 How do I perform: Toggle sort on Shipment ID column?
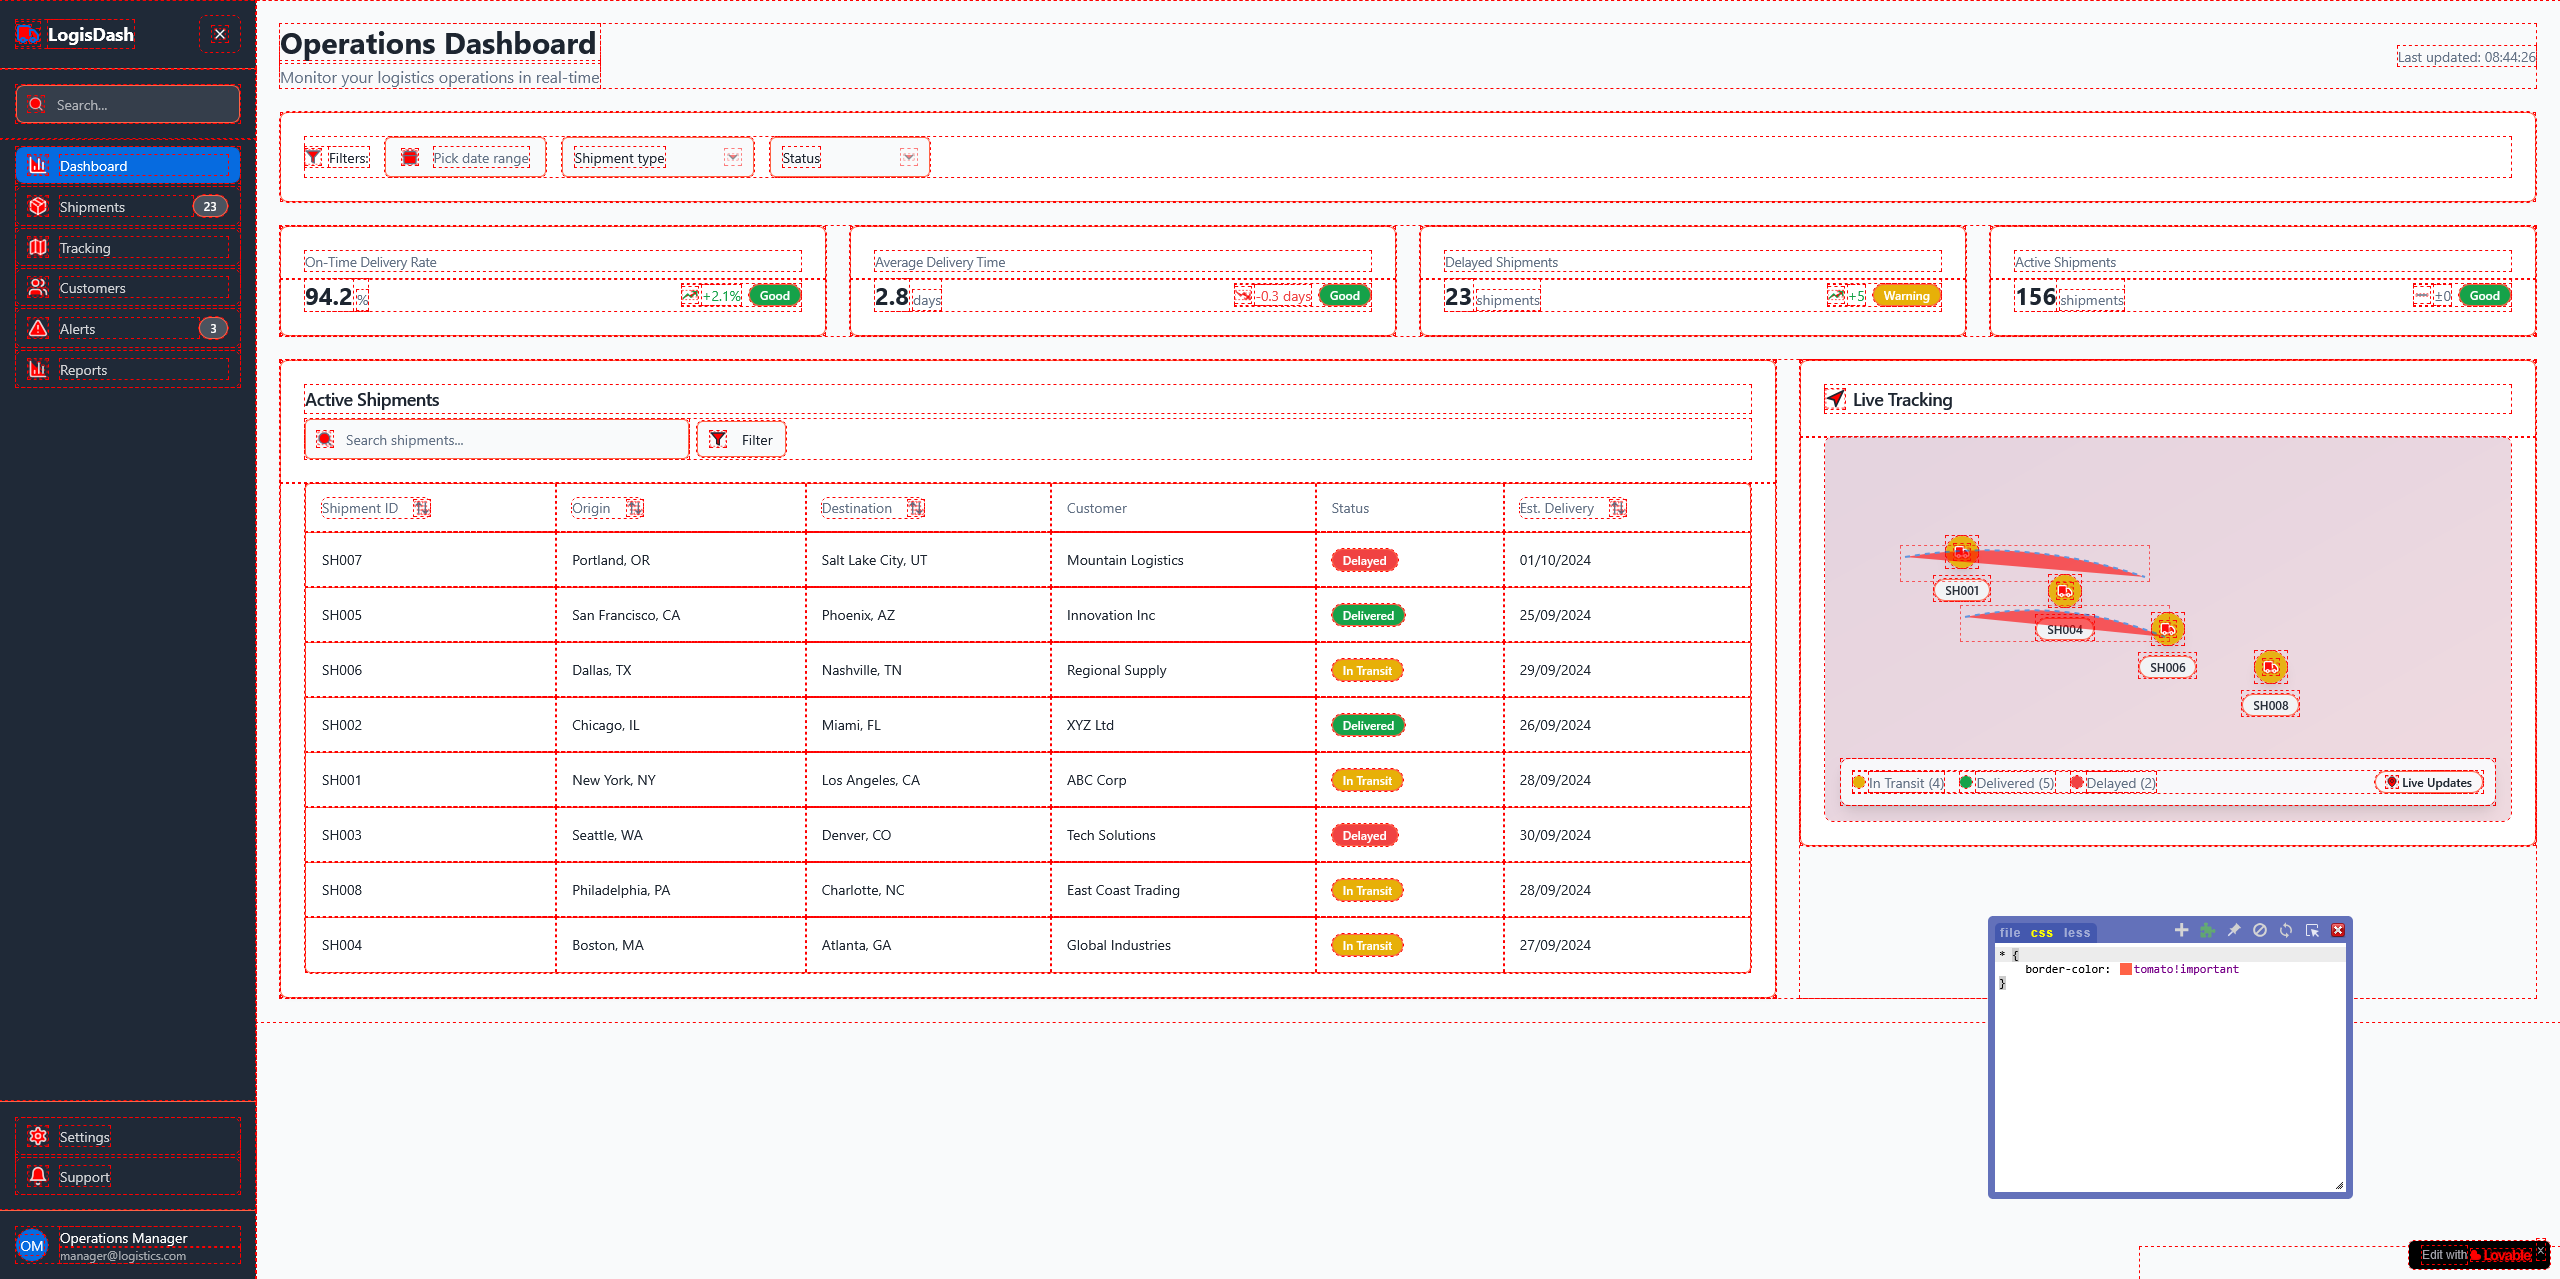click(x=422, y=508)
